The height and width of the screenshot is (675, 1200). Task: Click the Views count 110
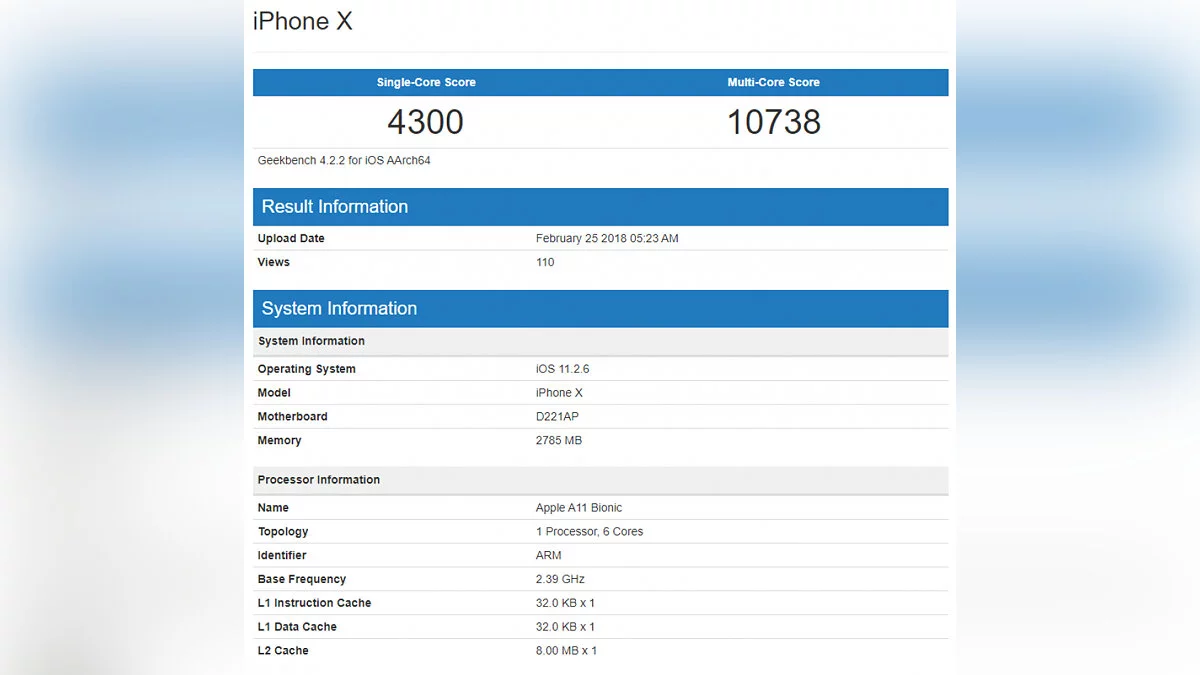tap(545, 263)
